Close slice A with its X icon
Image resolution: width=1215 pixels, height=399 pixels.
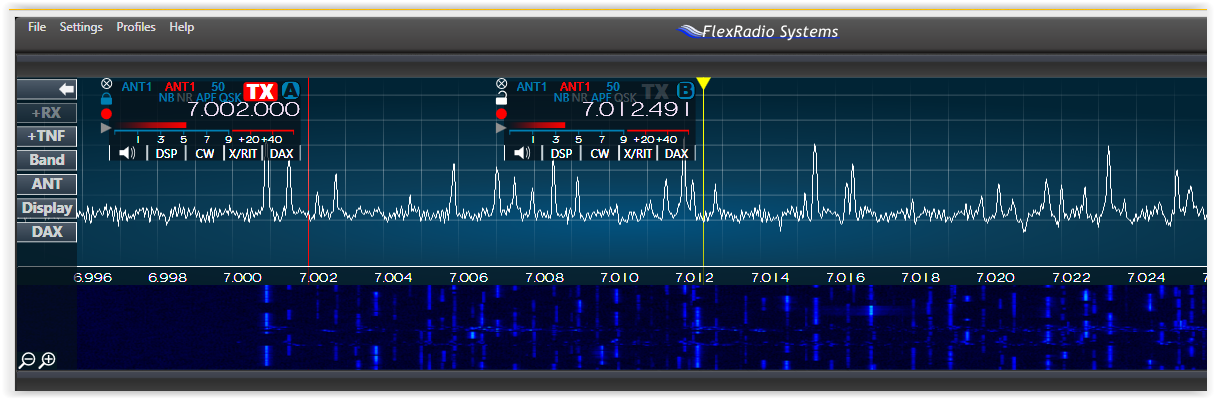(106, 85)
